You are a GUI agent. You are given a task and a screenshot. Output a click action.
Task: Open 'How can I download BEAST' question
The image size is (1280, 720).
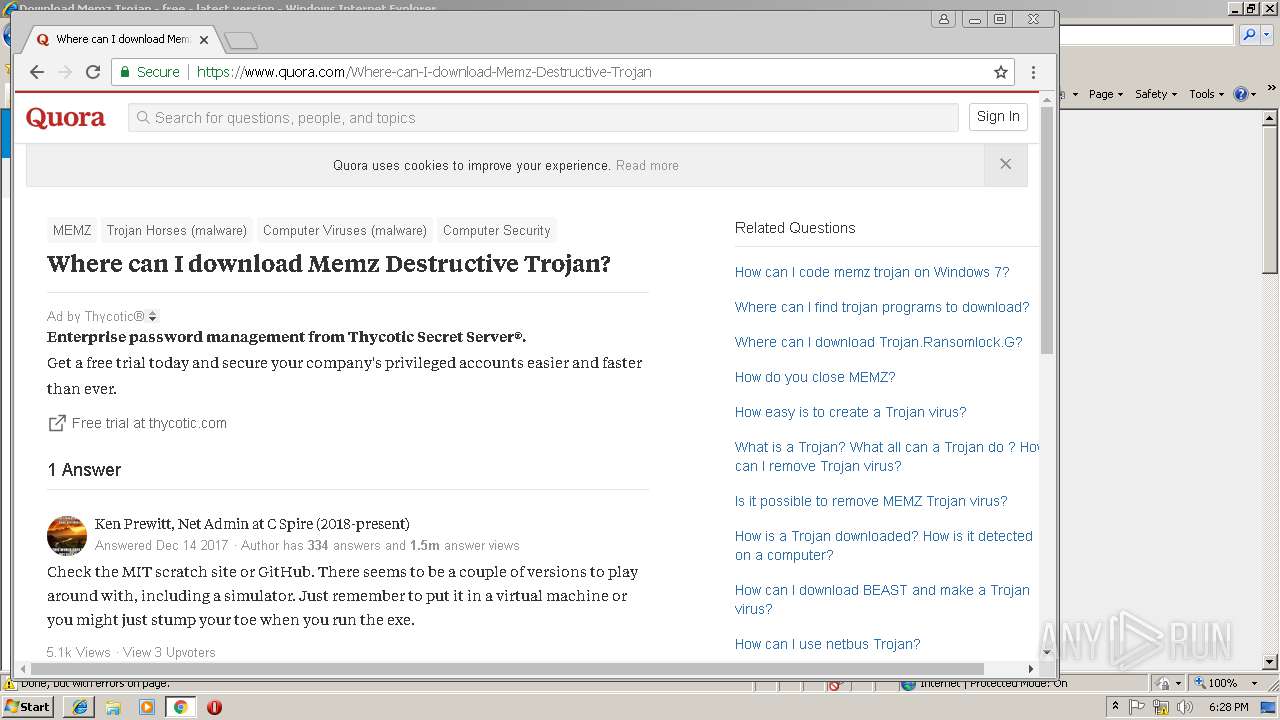(882, 599)
